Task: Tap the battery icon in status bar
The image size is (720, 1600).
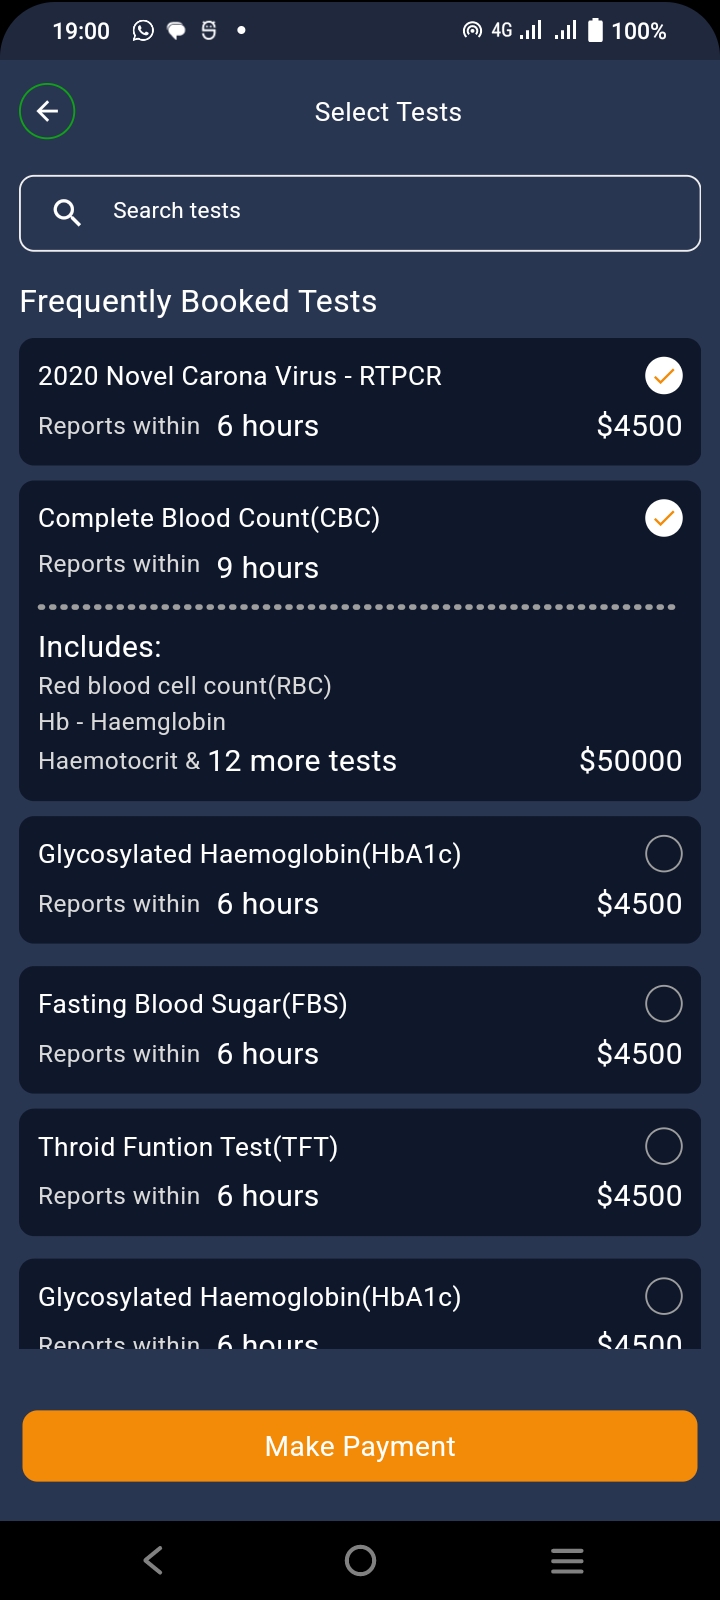Action: click(x=595, y=31)
